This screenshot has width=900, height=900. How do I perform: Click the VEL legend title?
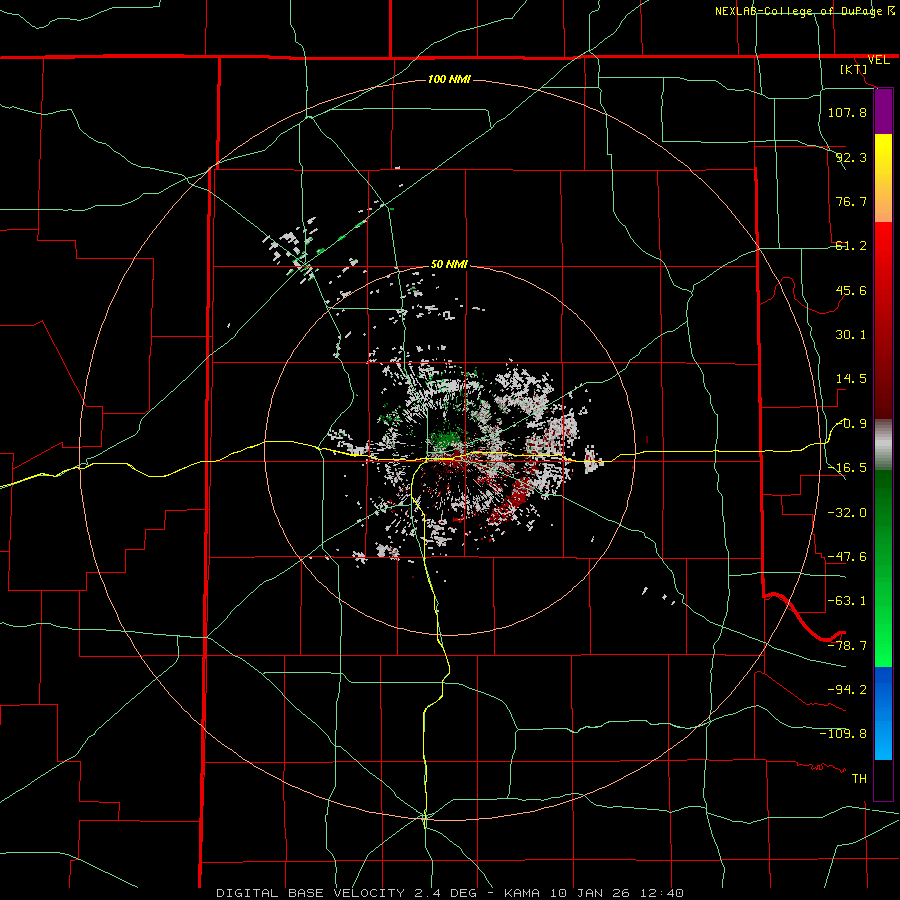878,60
